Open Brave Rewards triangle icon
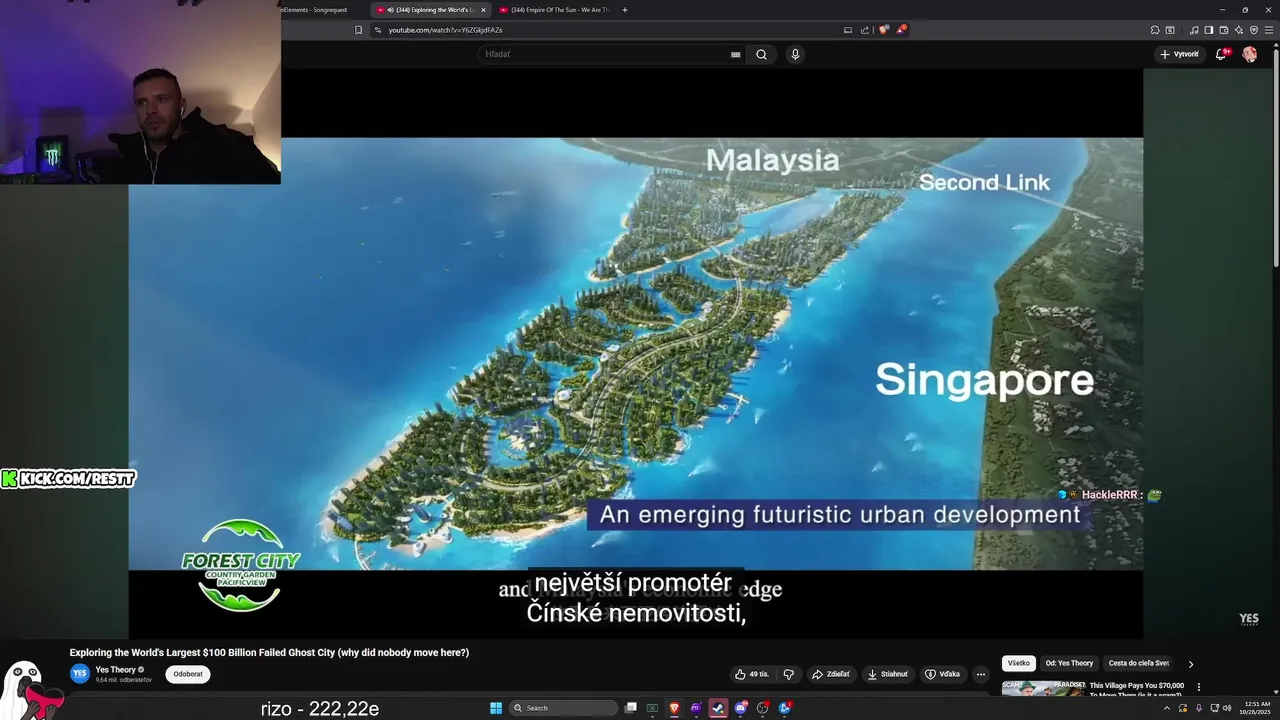The width and height of the screenshot is (1280, 720). tap(901, 30)
